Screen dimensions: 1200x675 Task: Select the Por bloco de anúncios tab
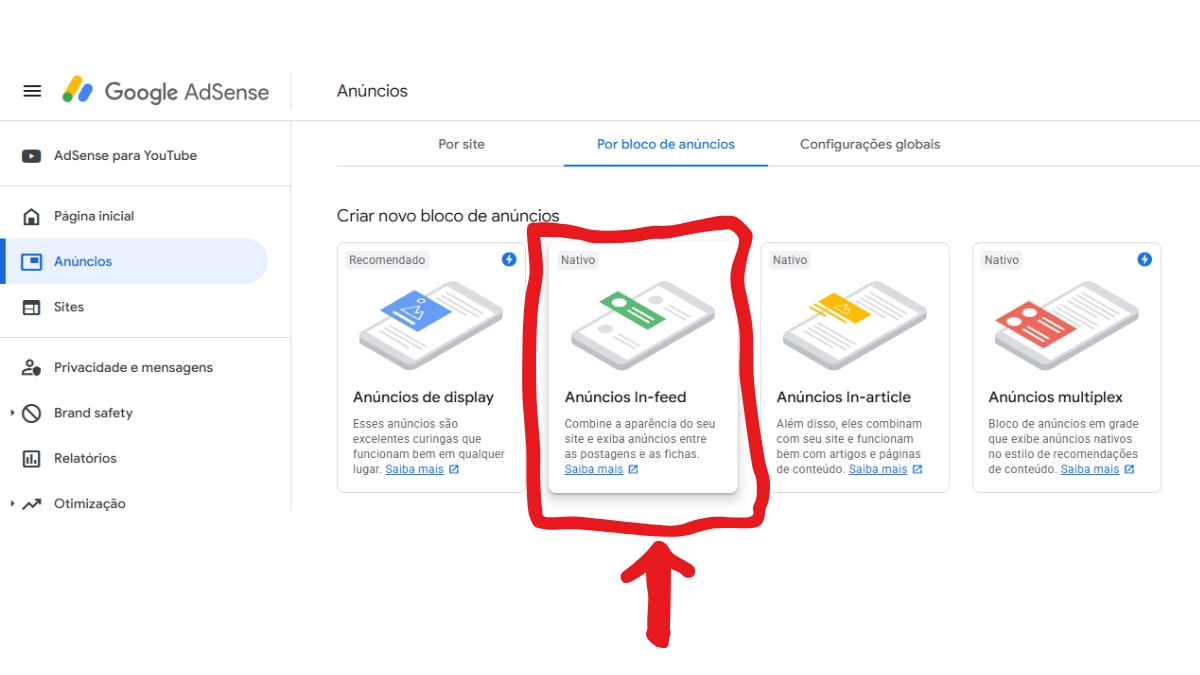tap(666, 144)
